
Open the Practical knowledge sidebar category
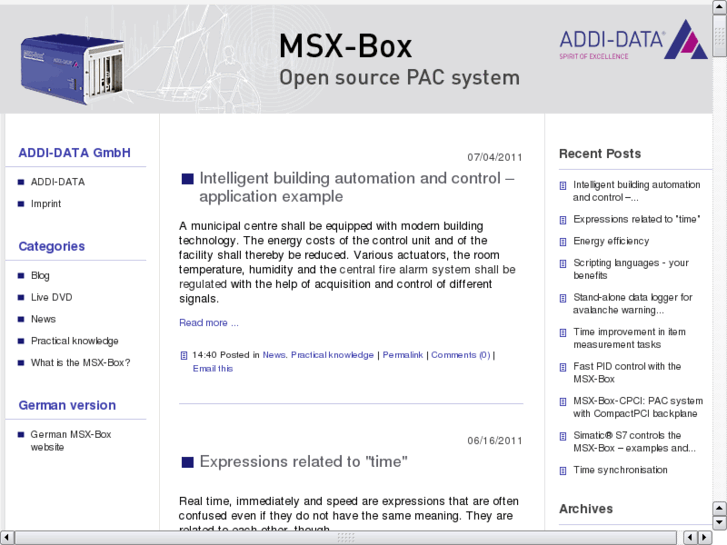pos(75,341)
